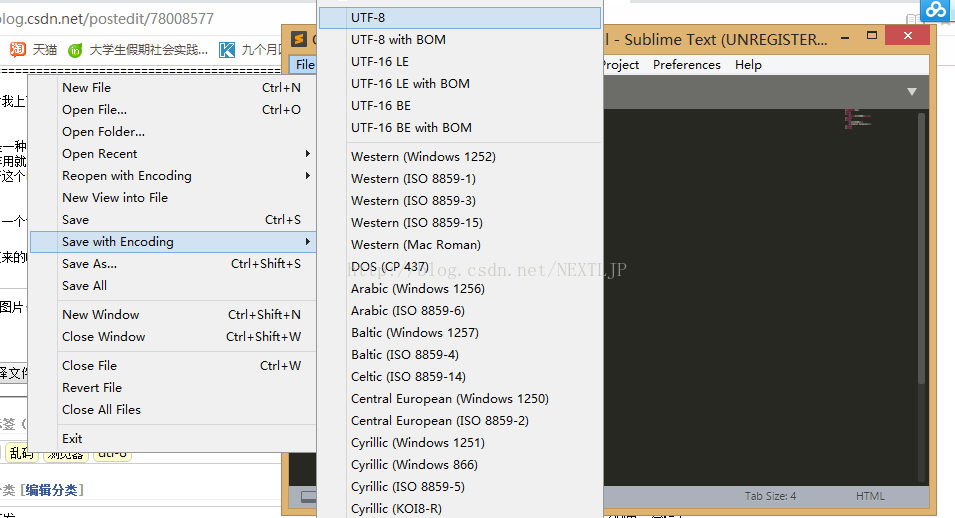
Task: Open Save with Encoding submenu
Action: click(172, 242)
